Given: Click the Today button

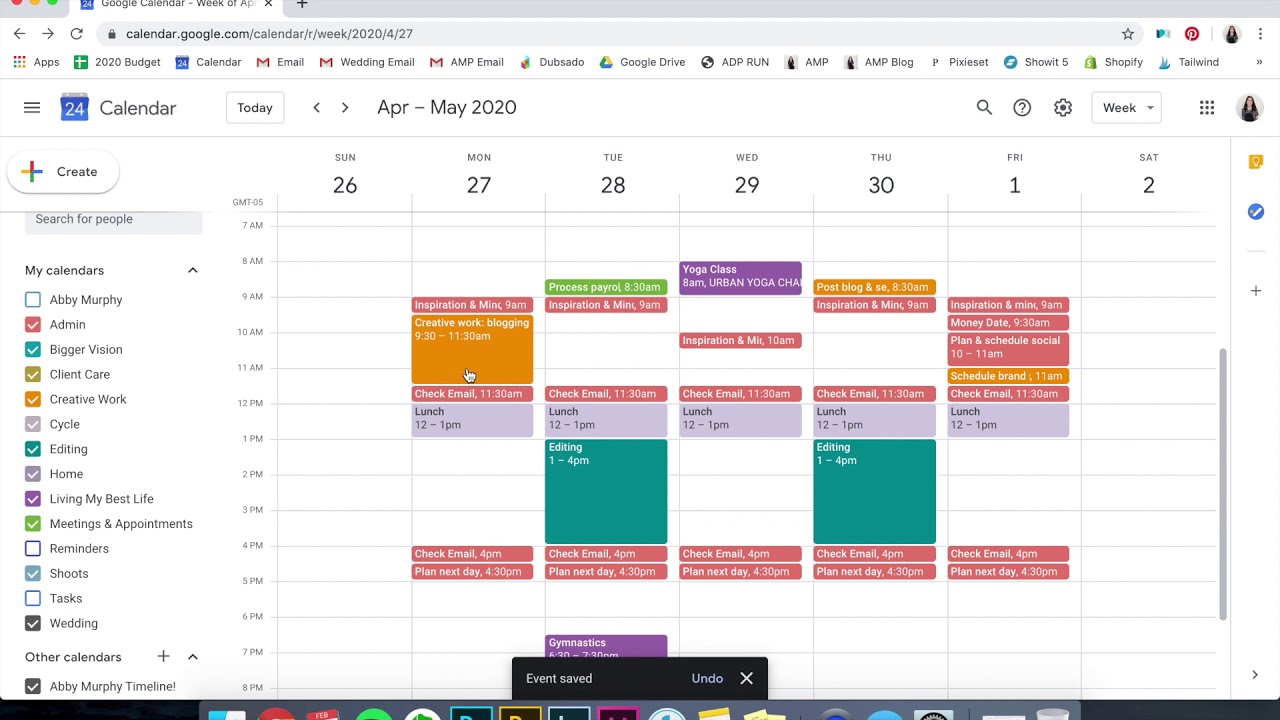Looking at the screenshot, I should pos(255,108).
